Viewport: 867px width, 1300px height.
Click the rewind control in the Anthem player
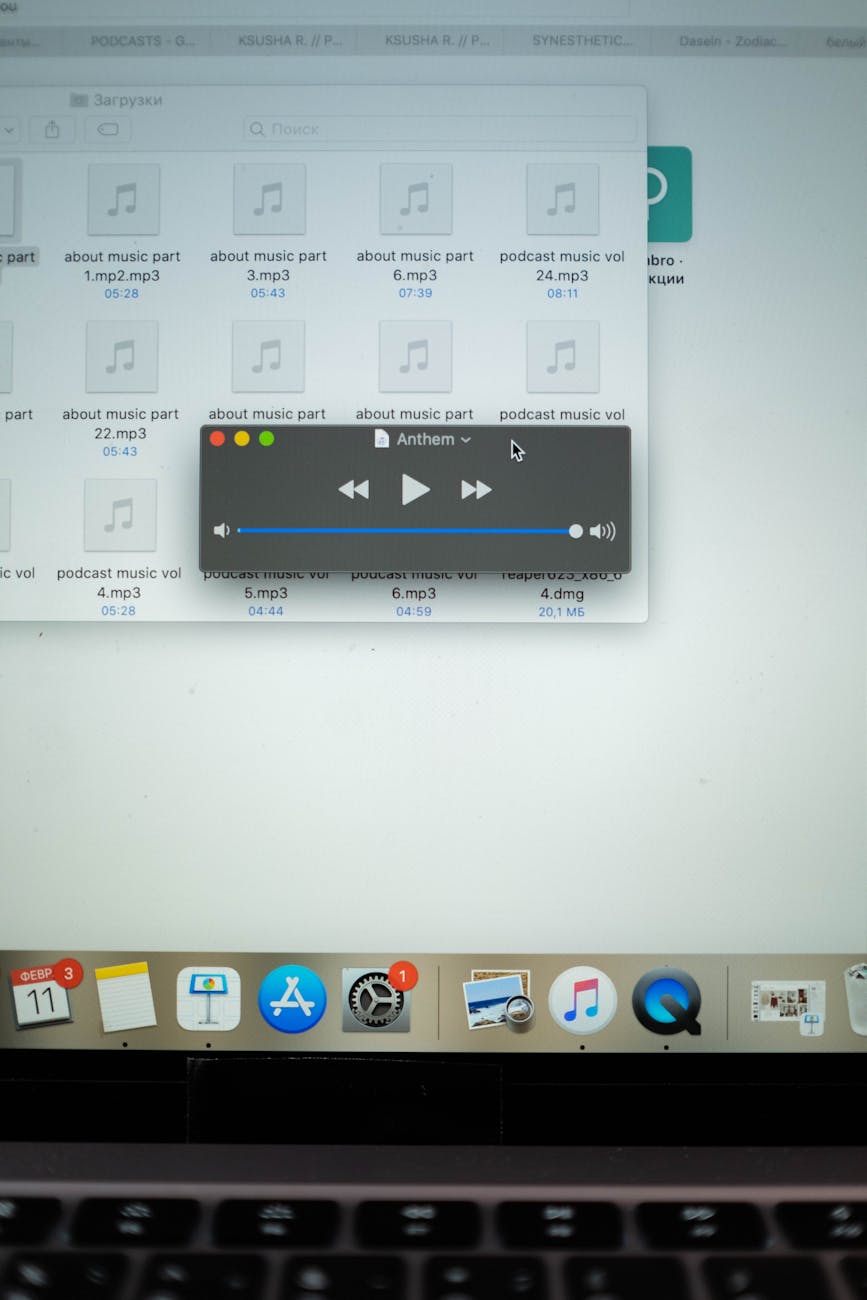pos(354,489)
